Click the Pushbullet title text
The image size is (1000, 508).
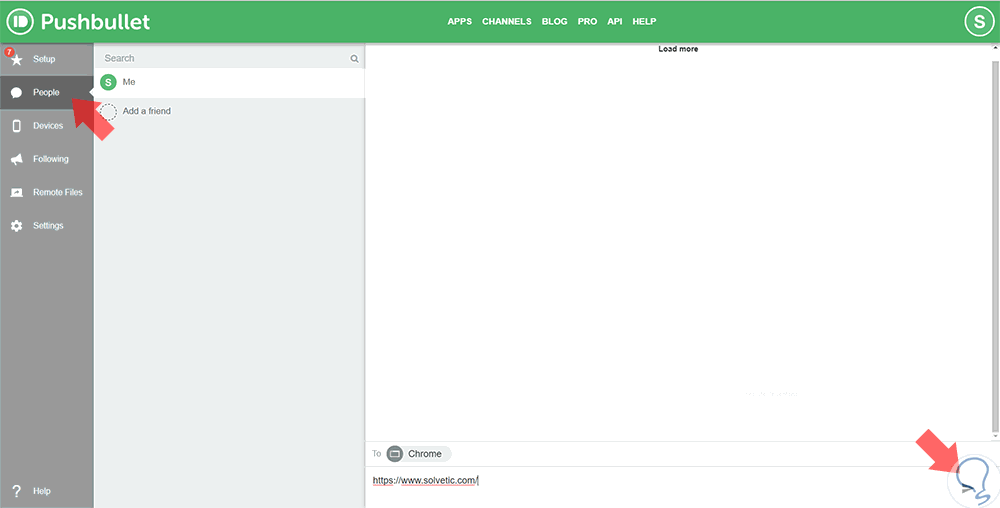(x=95, y=22)
